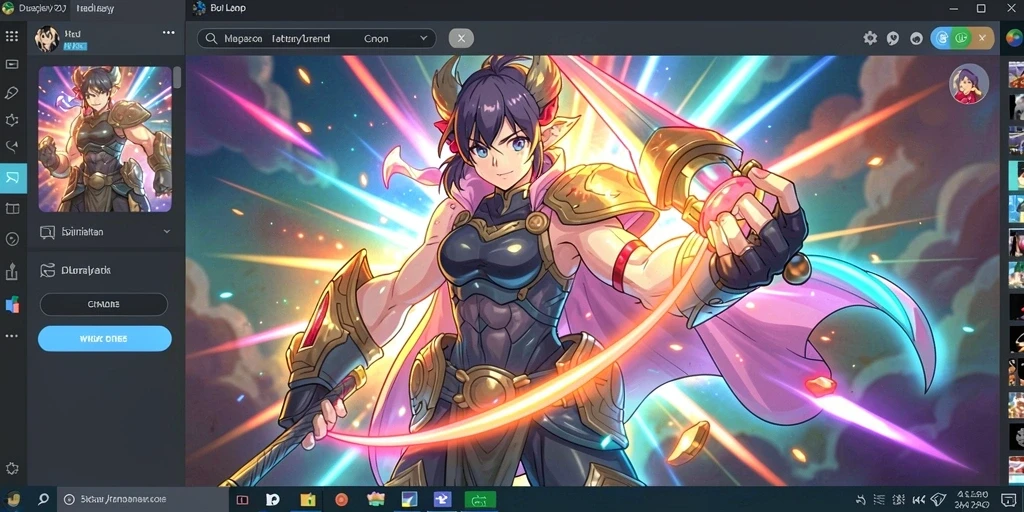This screenshot has width=1024, height=512.
Task: Click into the taskbar search box
Action: 143,500
